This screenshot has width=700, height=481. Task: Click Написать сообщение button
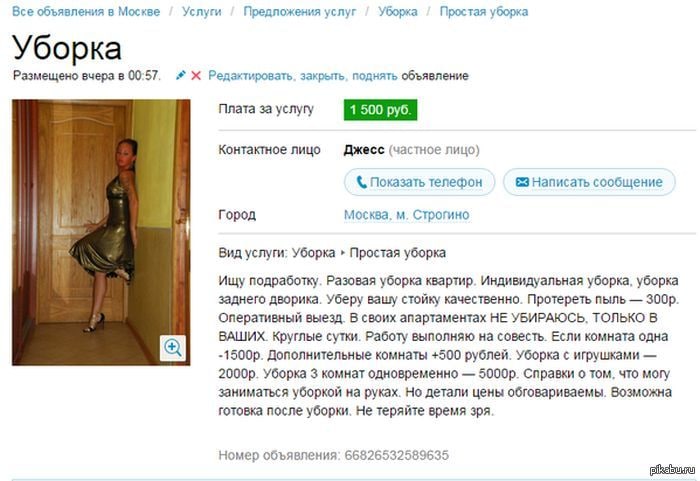589,182
